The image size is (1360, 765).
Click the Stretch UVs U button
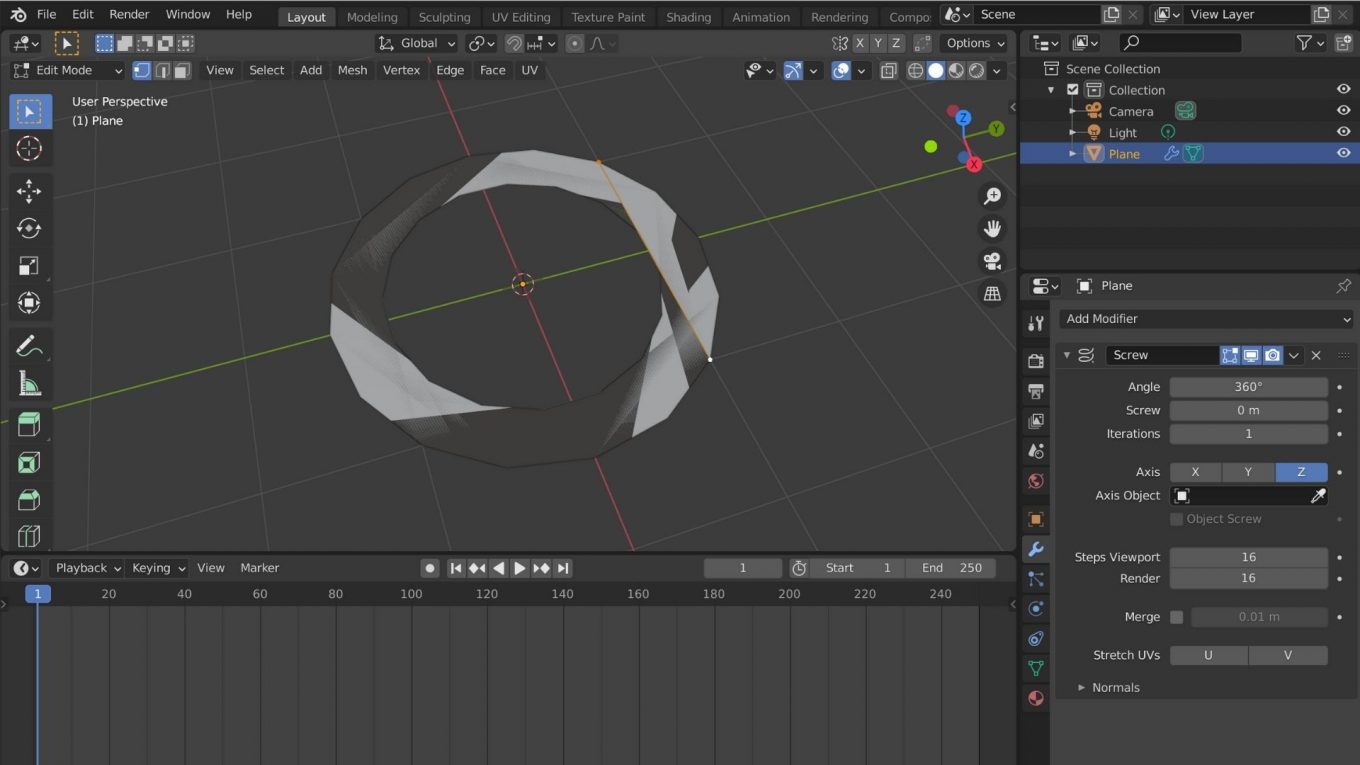(1208, 655)
